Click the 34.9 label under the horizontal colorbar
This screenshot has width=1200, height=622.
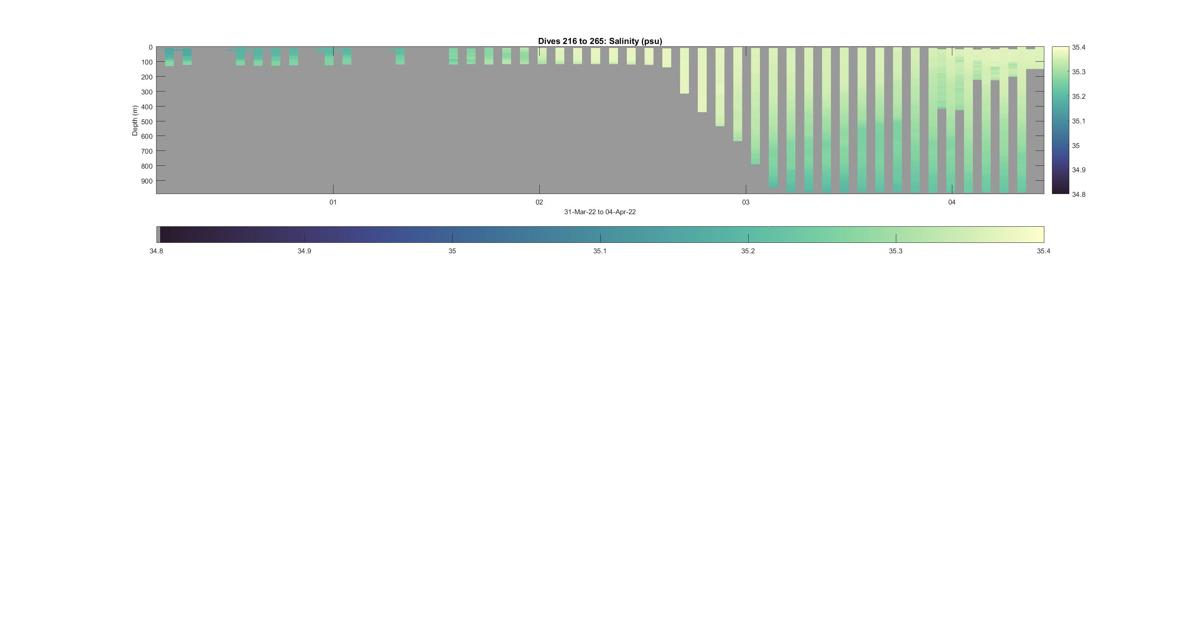(304, 251)
